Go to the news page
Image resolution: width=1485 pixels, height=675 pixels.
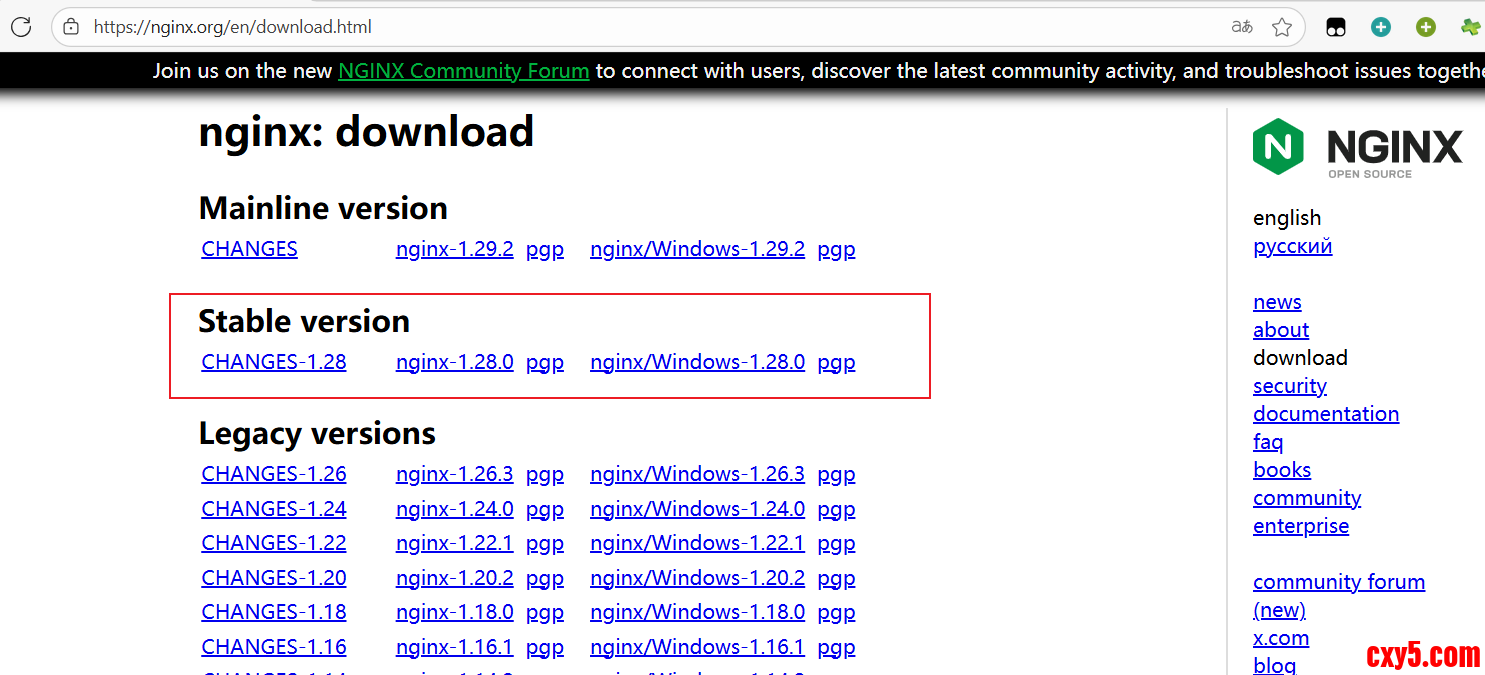coord(1277,302)
